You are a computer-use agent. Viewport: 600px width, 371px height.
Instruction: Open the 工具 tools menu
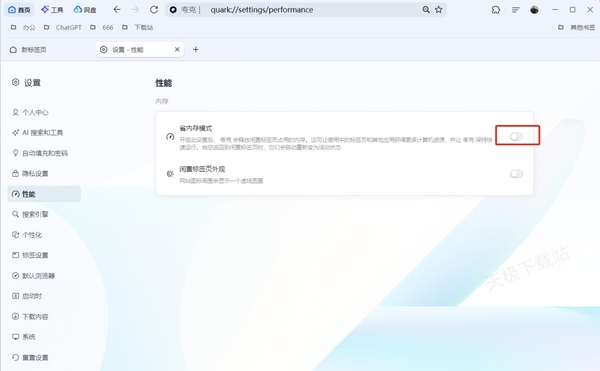pos(52,10)
